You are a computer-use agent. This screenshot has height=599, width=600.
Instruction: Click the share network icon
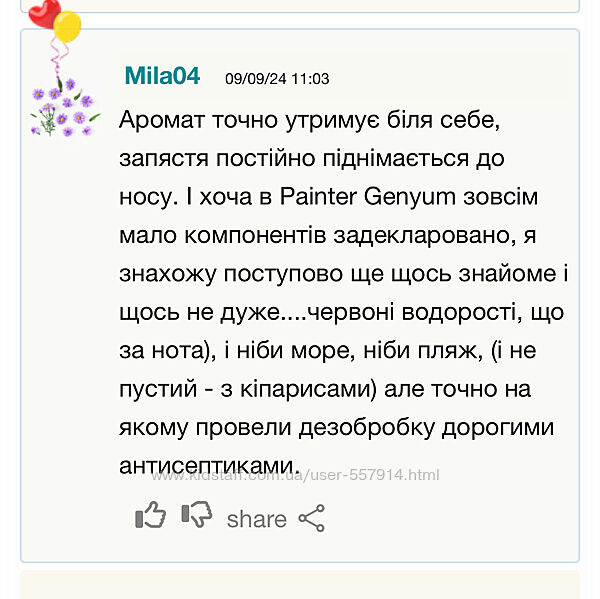coord(312,518)
